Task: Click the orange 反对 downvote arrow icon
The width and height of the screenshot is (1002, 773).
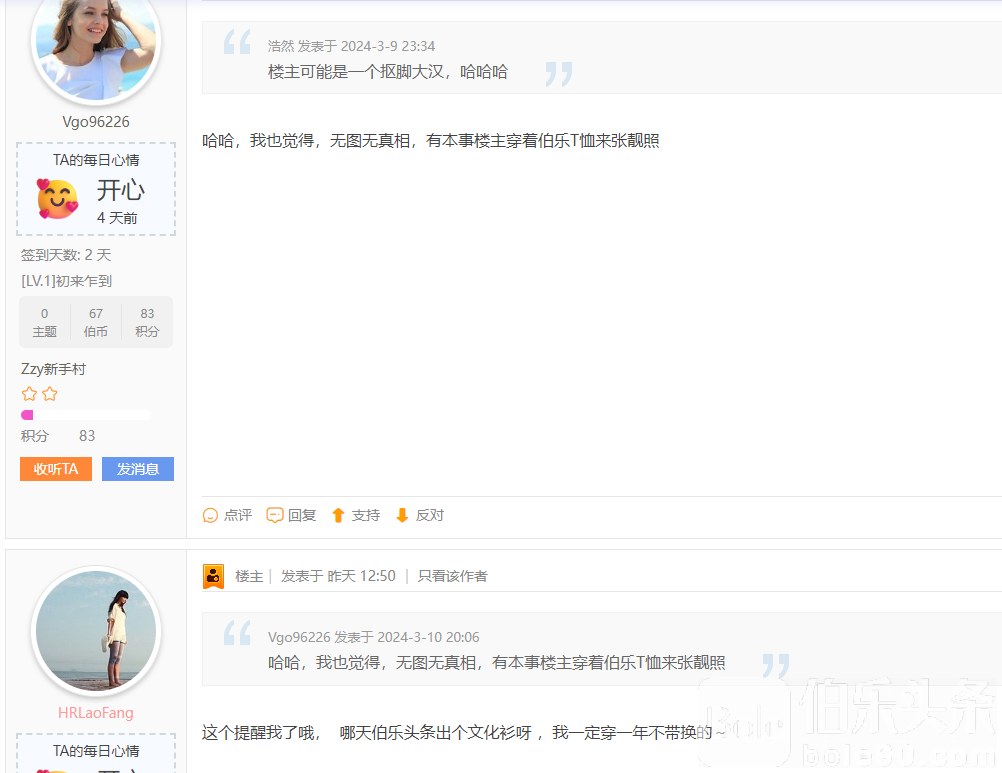Action: [400, 515]
